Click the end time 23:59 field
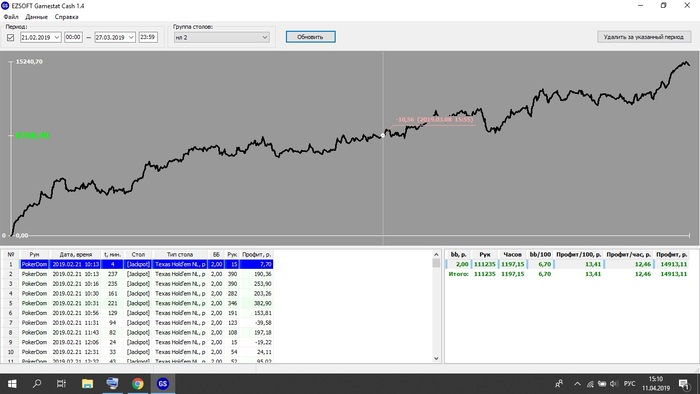The image size is (700, 394). 148,37
